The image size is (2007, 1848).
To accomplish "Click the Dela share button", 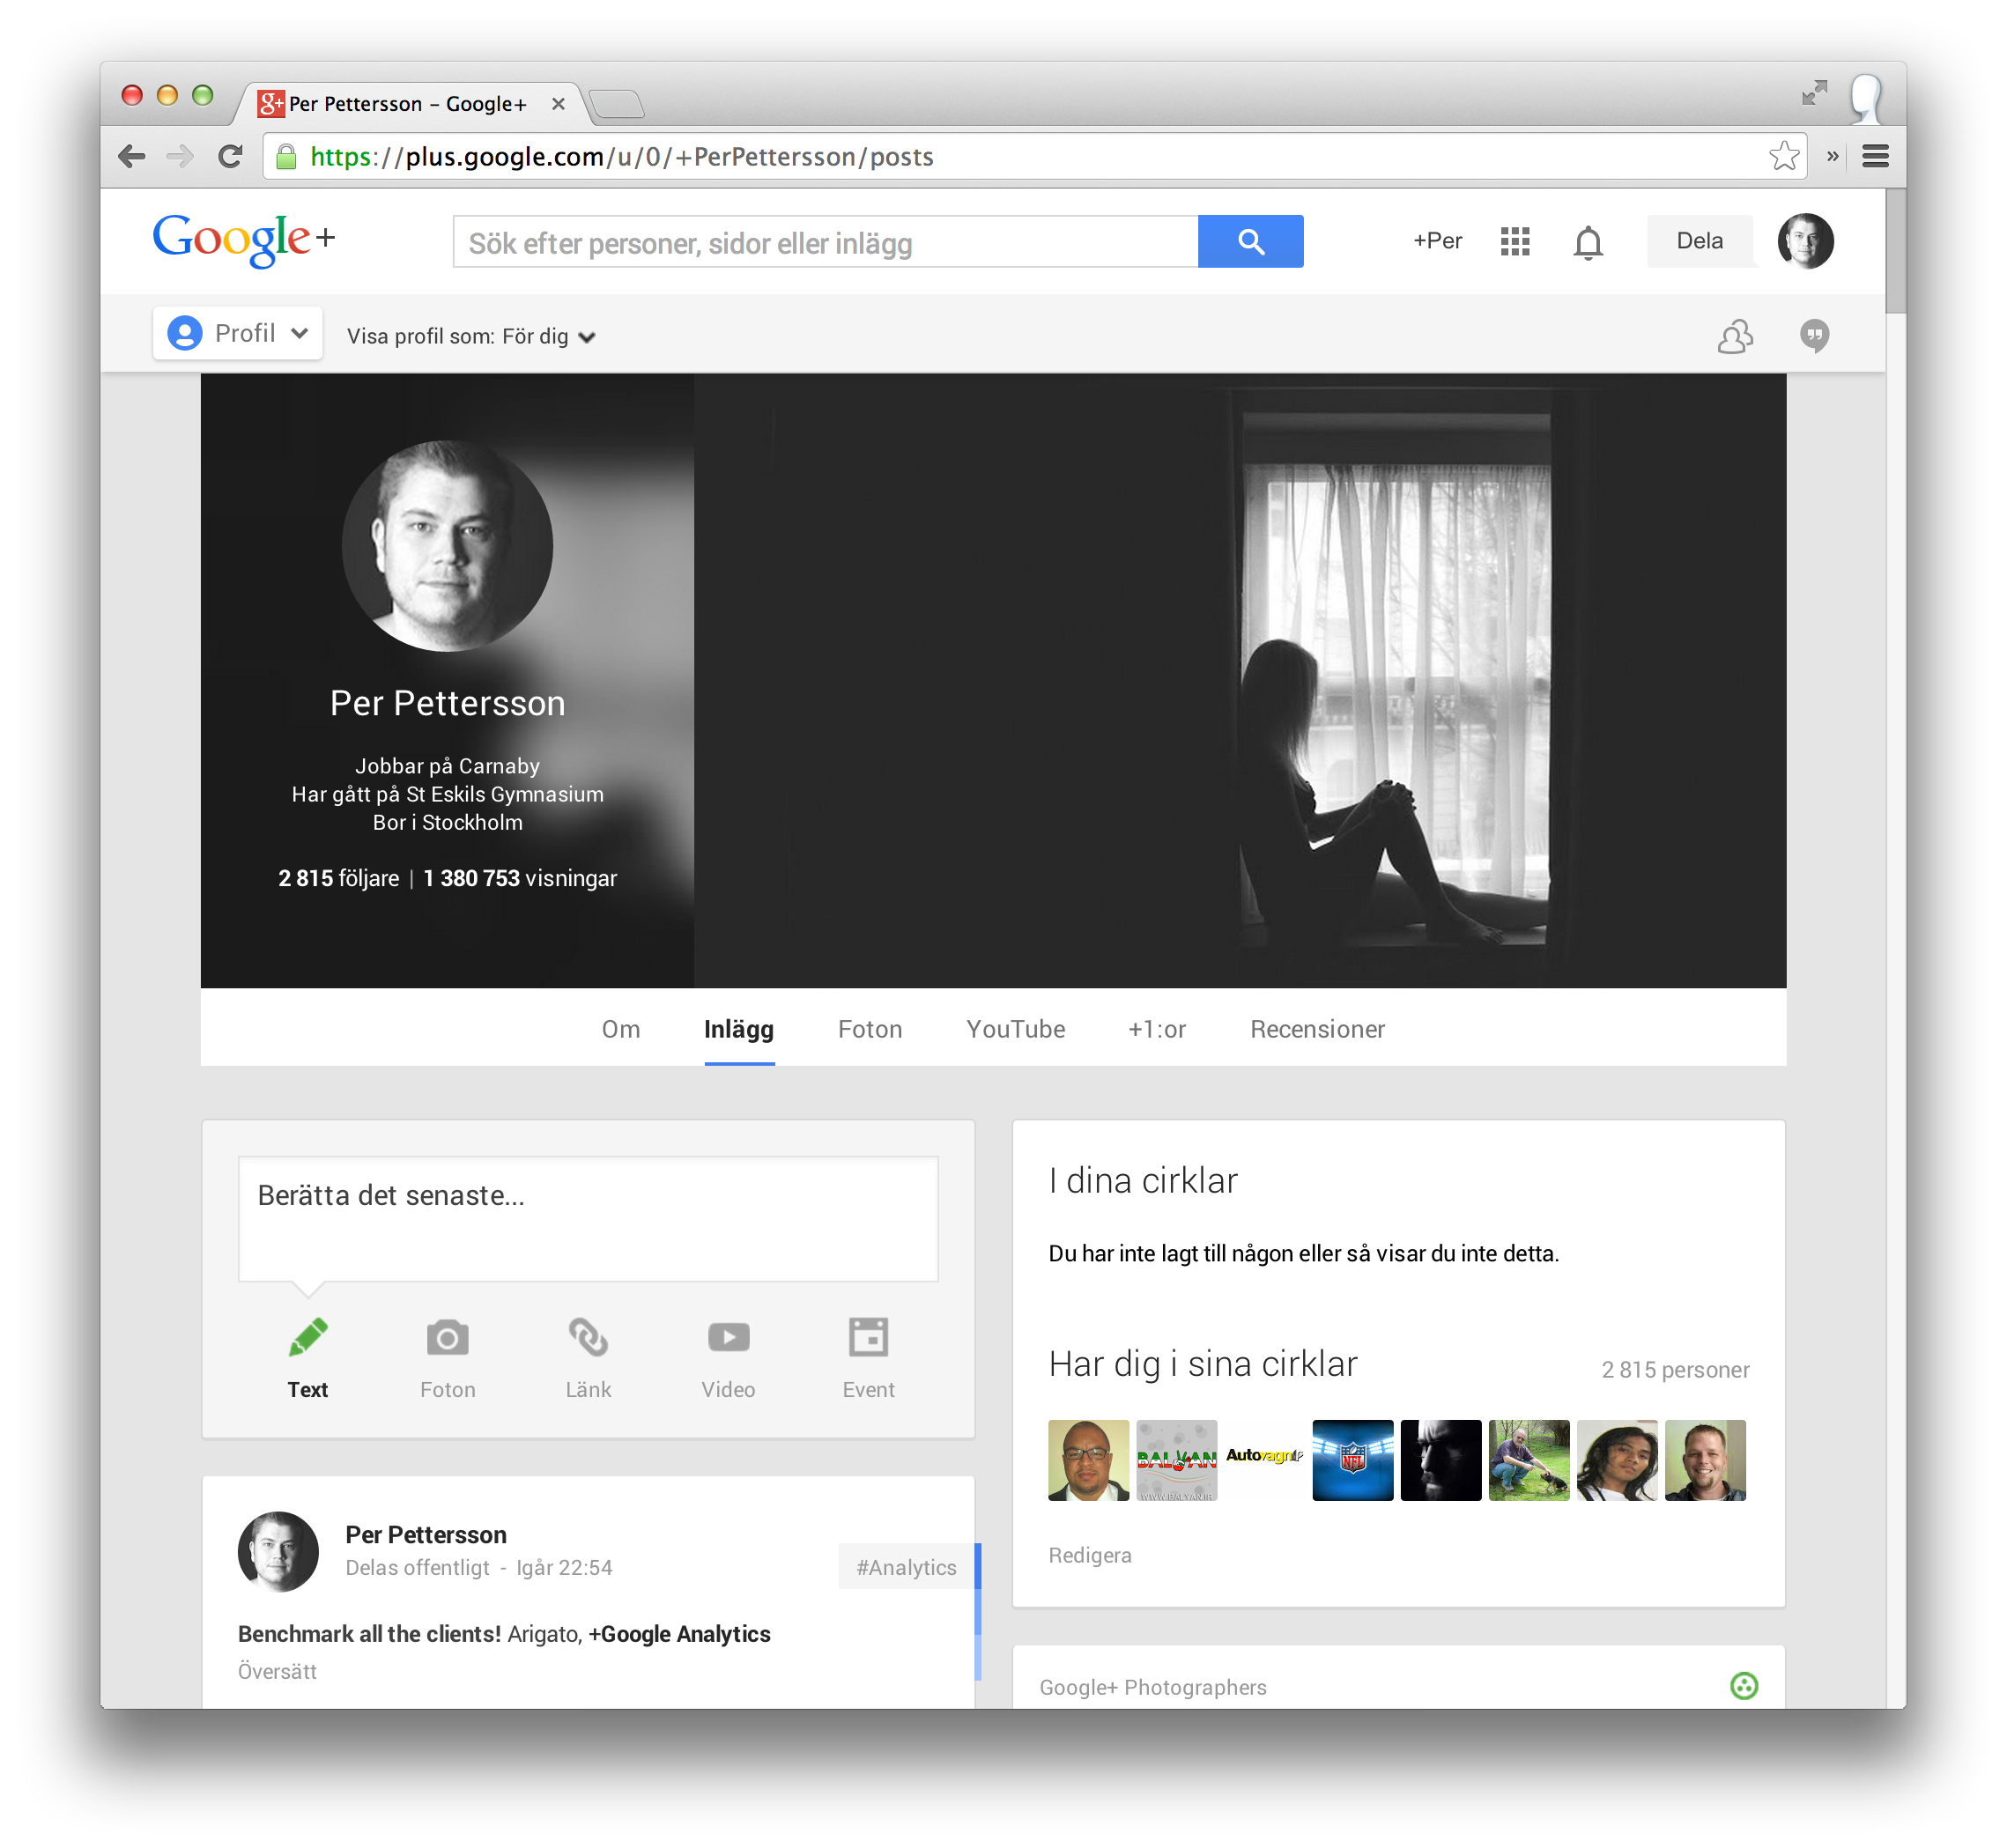I will tap(1698, 240).
